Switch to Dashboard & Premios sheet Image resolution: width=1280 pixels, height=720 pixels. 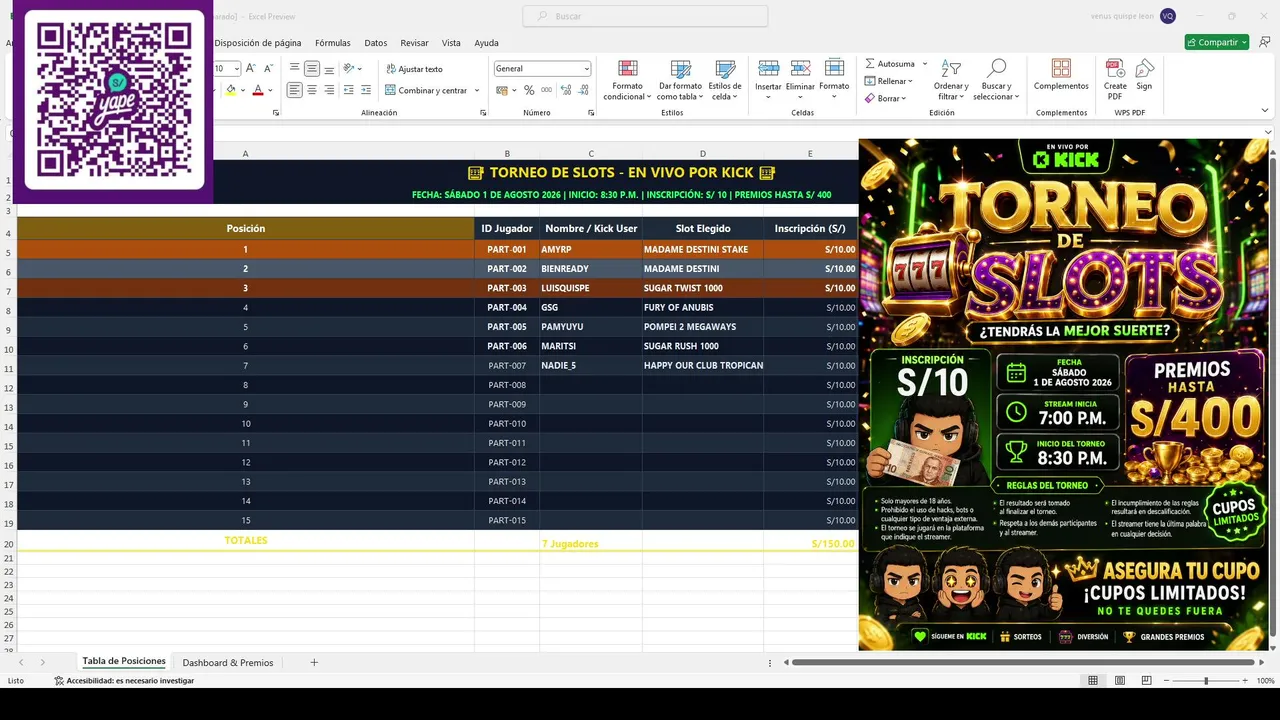coord(228,662)
